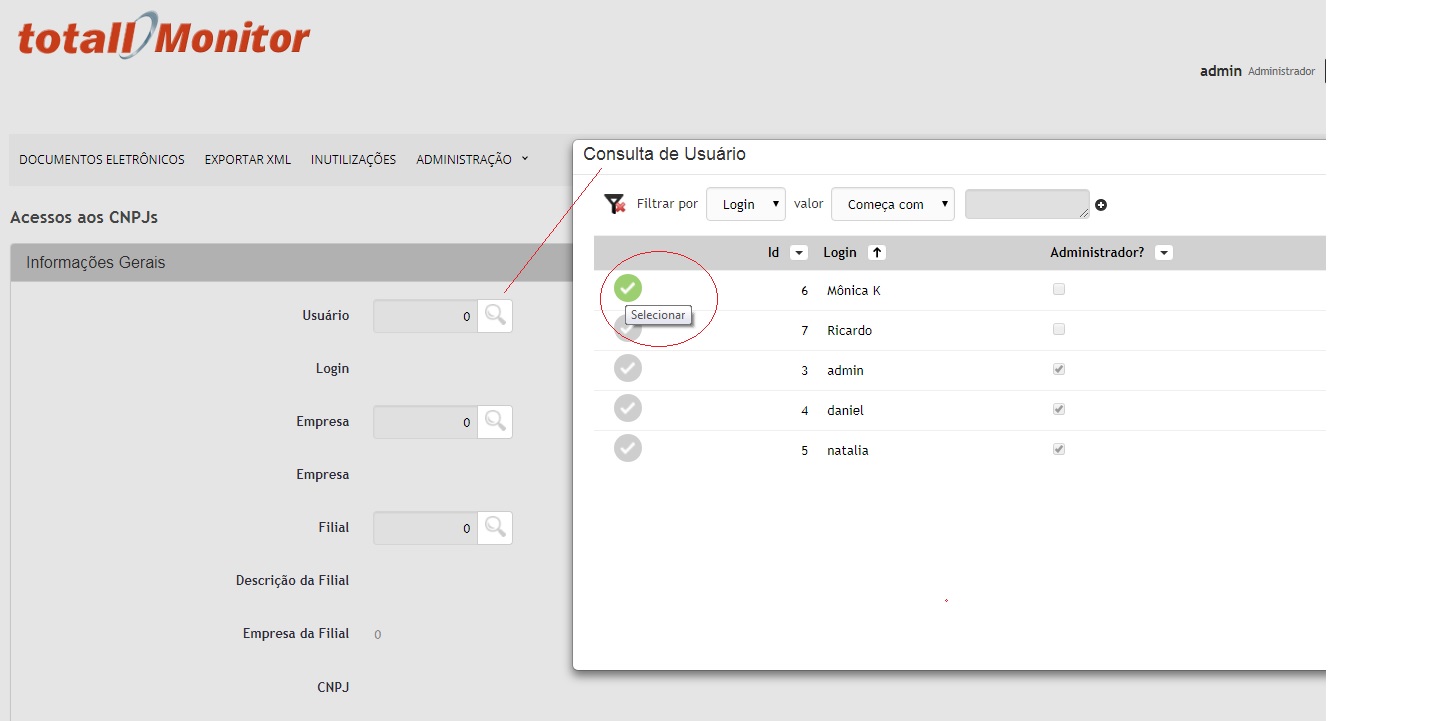Open the Filial search lookup magnifier
Screen dimensions: 1430x721
coord(495,528)
